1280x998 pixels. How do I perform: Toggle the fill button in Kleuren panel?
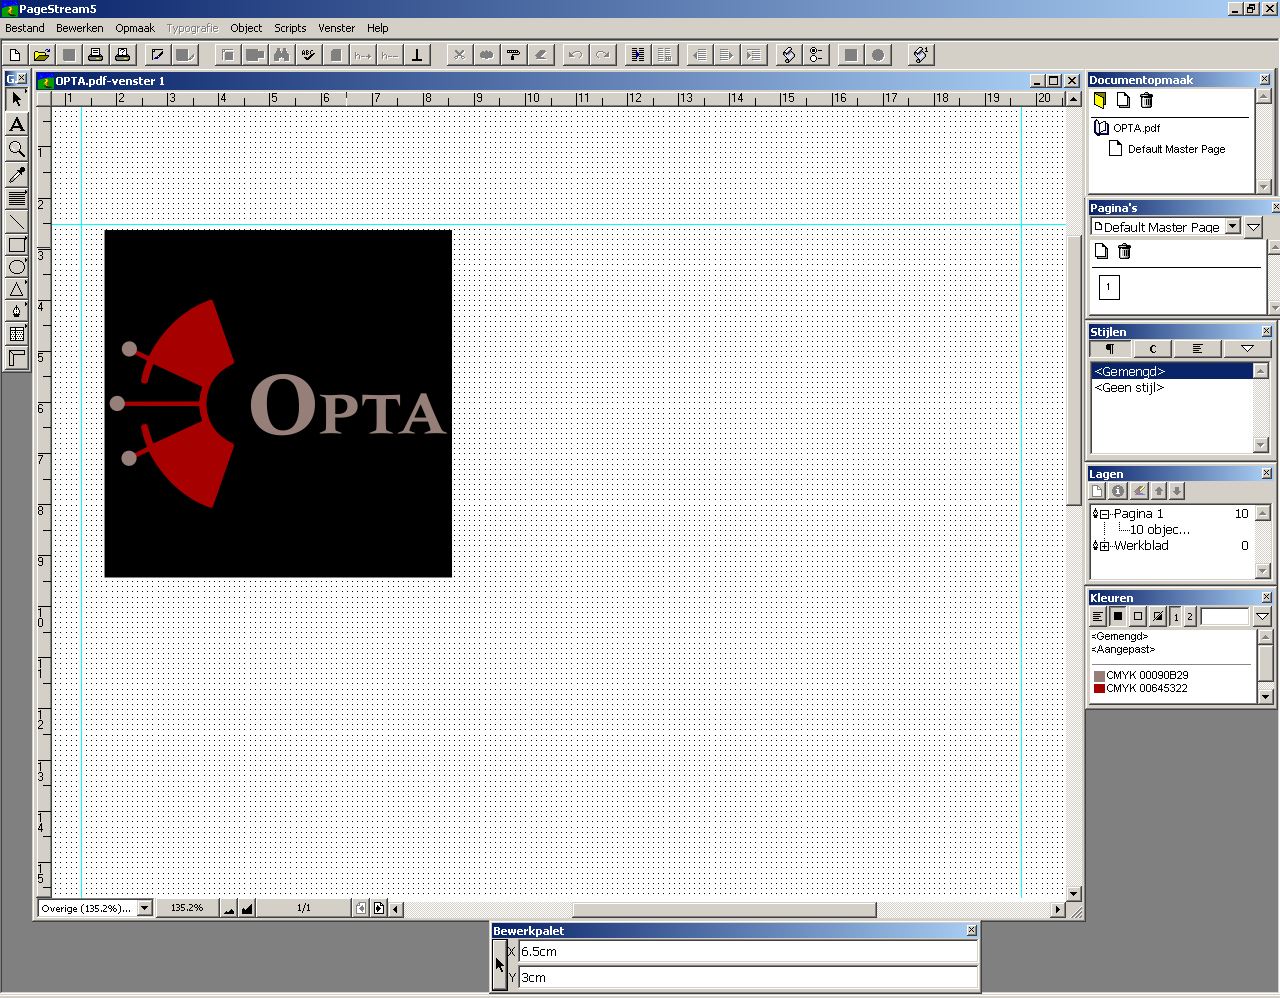(1118, 616)
